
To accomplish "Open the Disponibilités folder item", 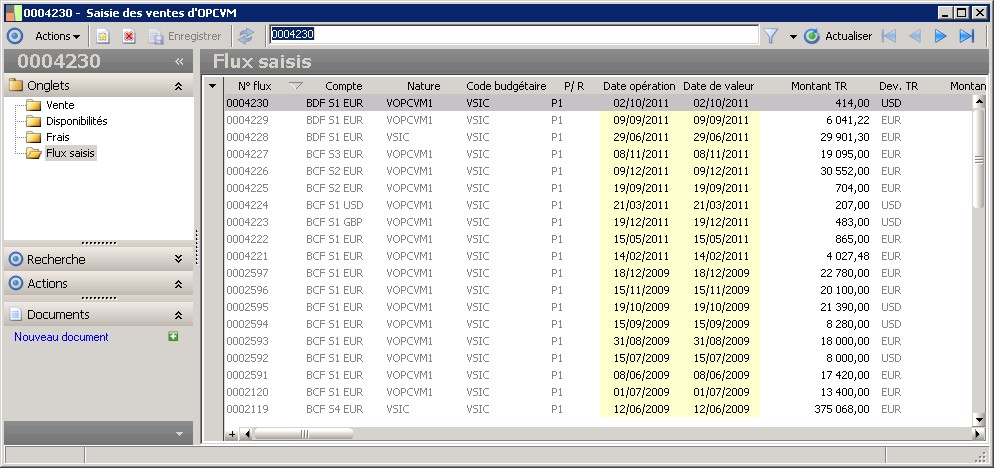I will pos(76,121).
